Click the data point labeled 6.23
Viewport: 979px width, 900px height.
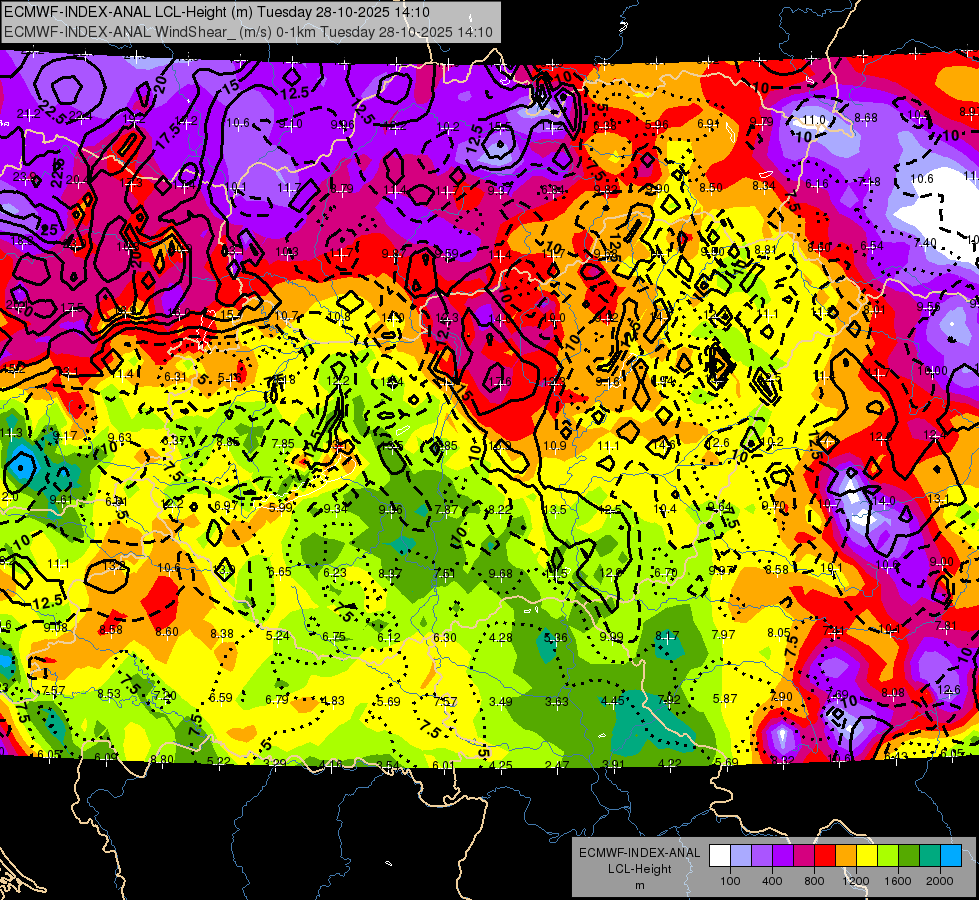coord(335,572)
